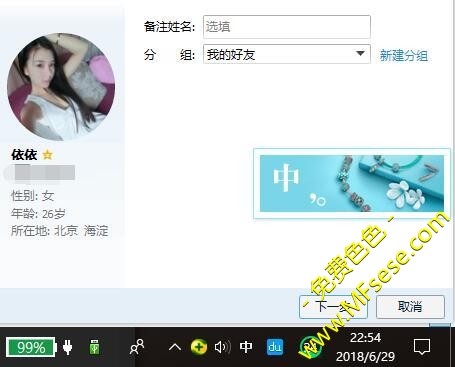Viewport: 455px width, 367px height.
Task: Click the blue du input method icon
Action: [x=275, y=347]
